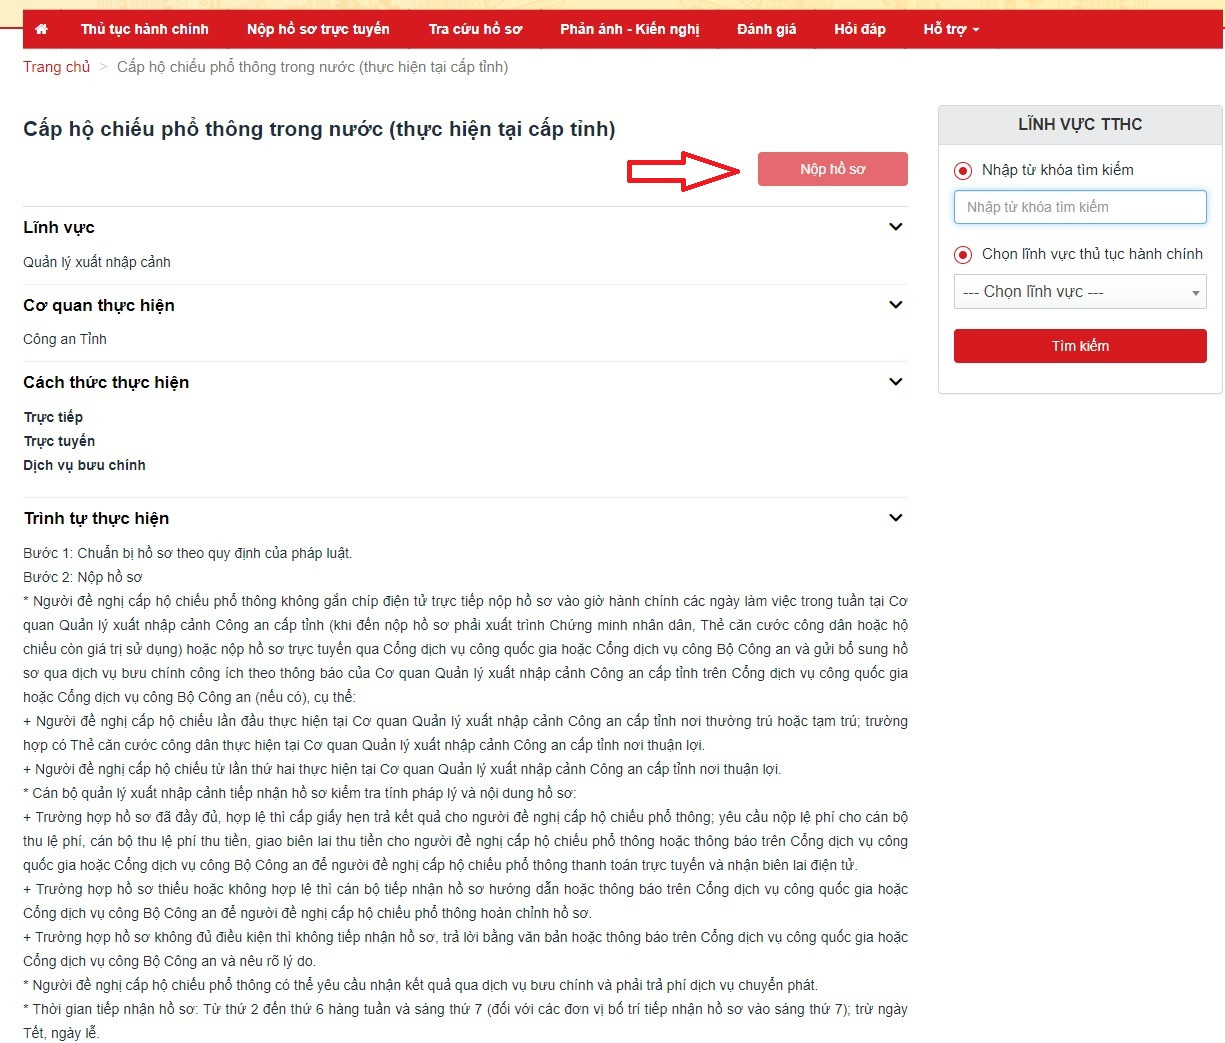Collapse the Cách thức thực hiện chevron

896,382
